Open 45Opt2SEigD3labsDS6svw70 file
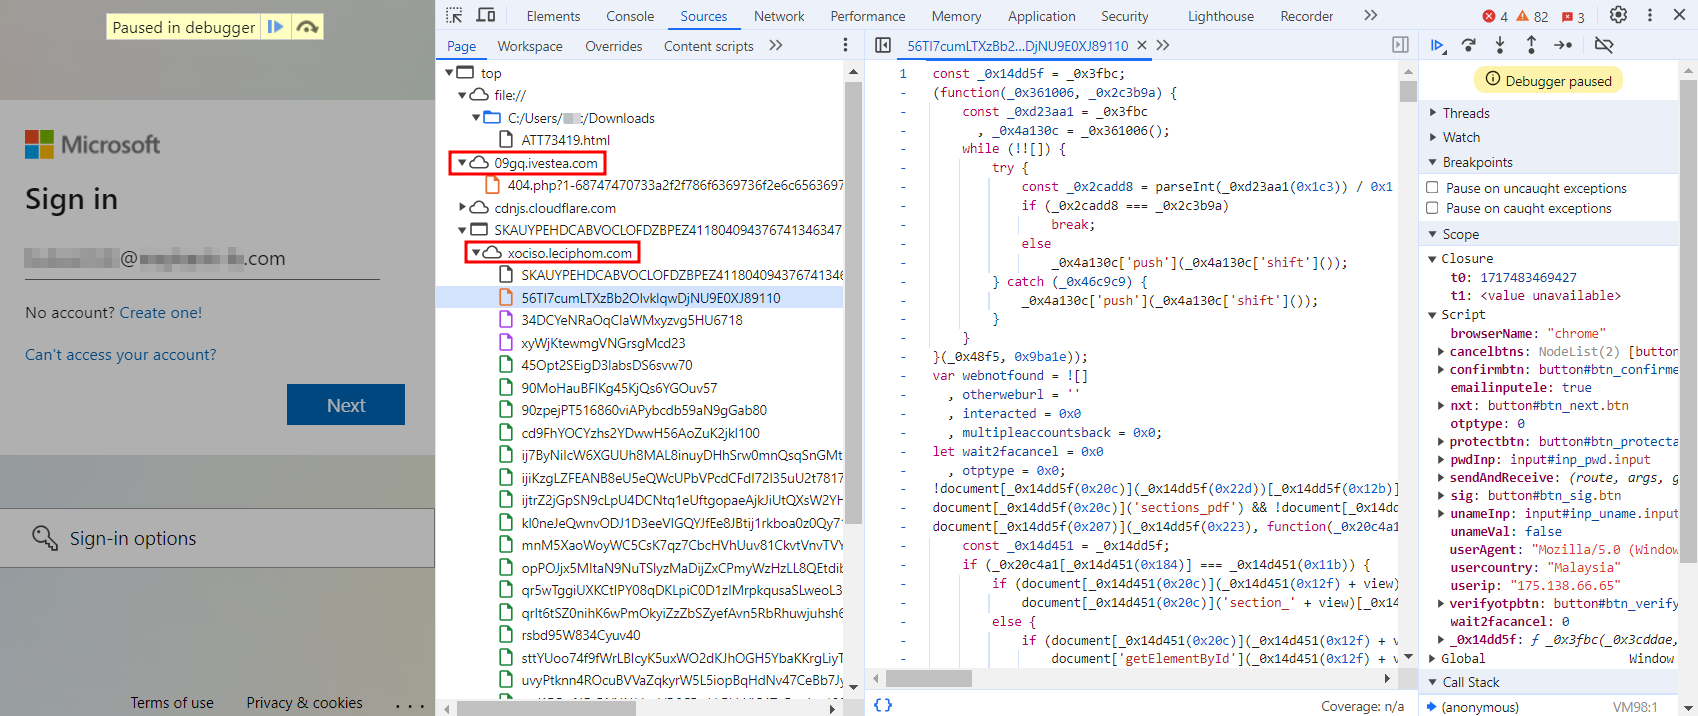The width and height of the screenshot is (1698, 716). pyautogui.click(x=606, y=365)
